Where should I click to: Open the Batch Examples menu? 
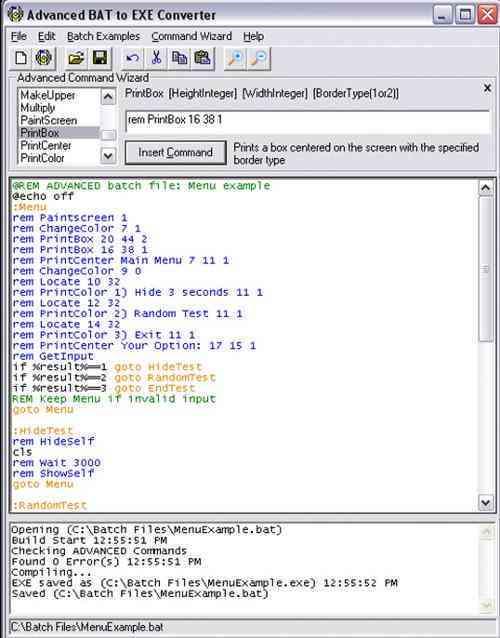pos(103,37)
